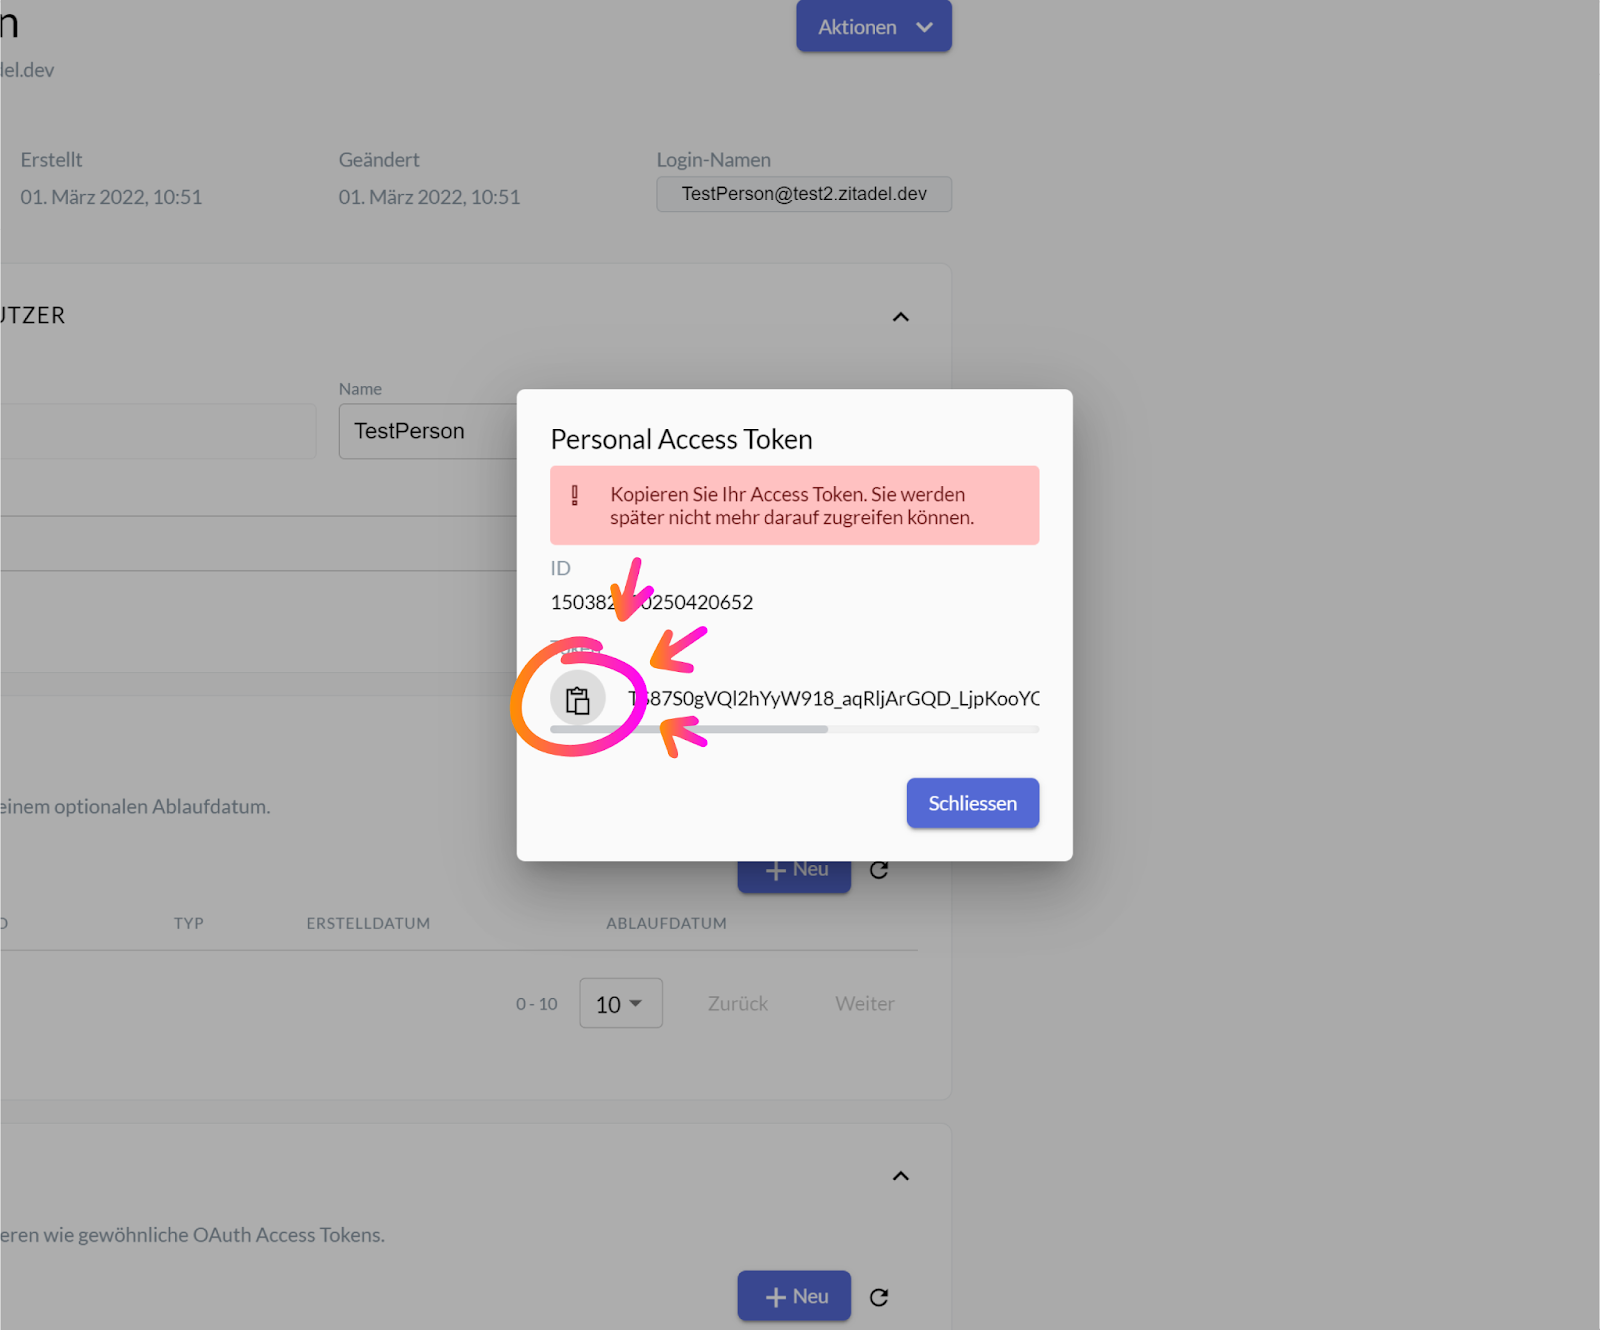Click the Neu button behind the dialog
The height and width of the screenshot is (1330, 1600).
(x=795, y=875)
